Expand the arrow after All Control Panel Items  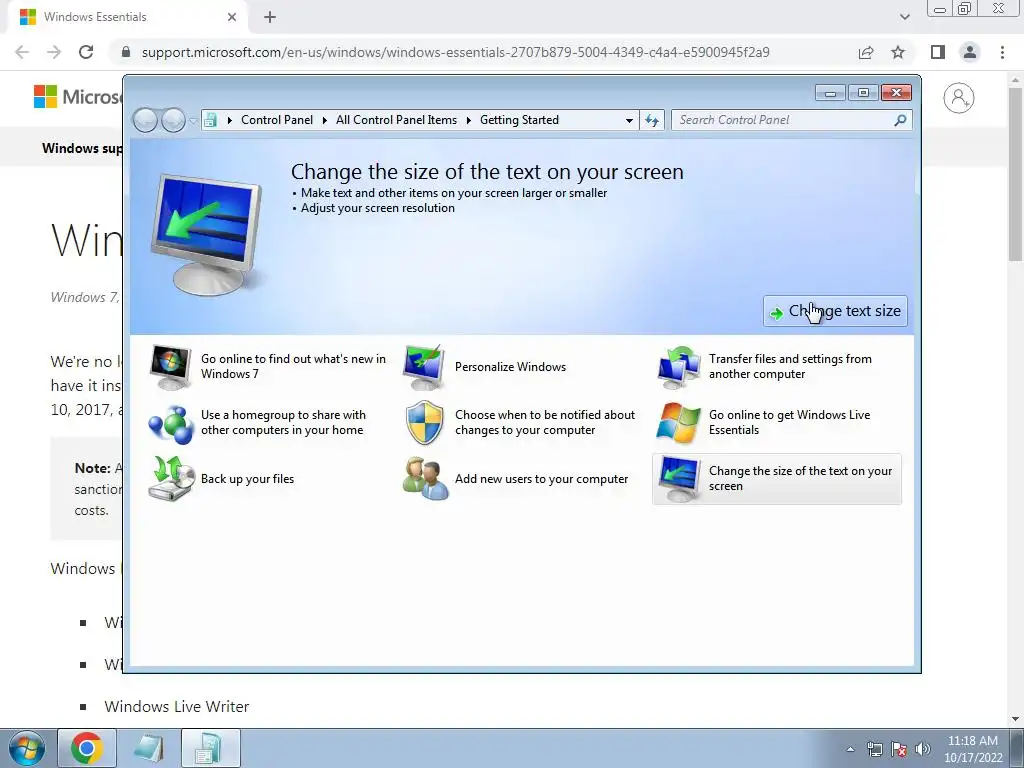(x=469, y=120)
